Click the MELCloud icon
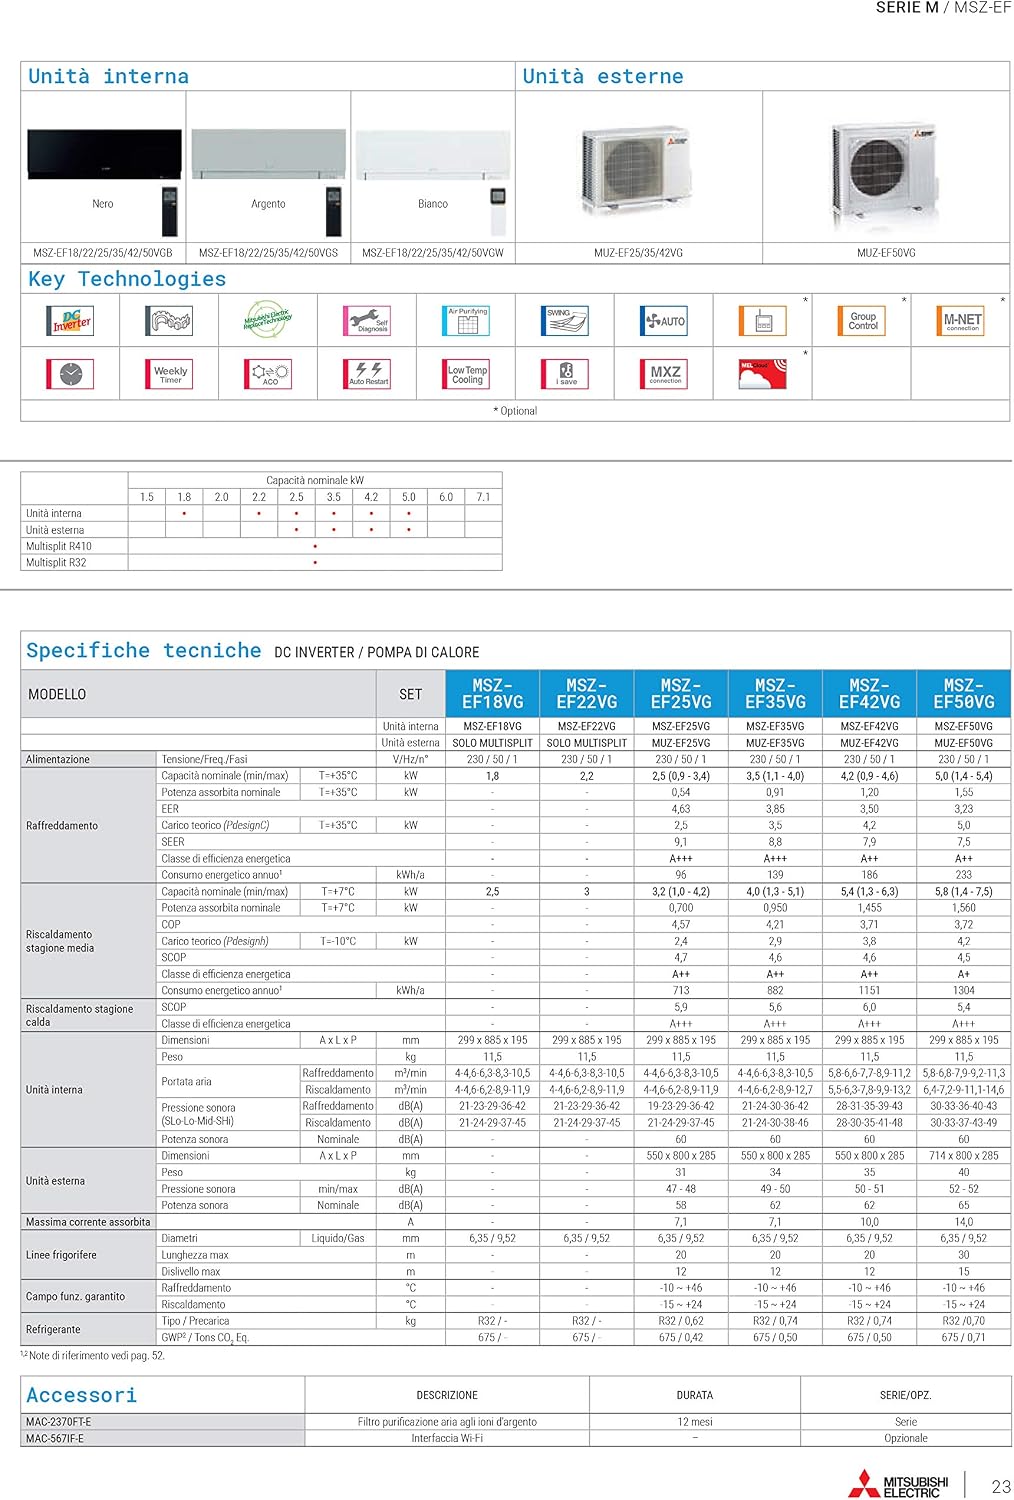 click(763, 374)
